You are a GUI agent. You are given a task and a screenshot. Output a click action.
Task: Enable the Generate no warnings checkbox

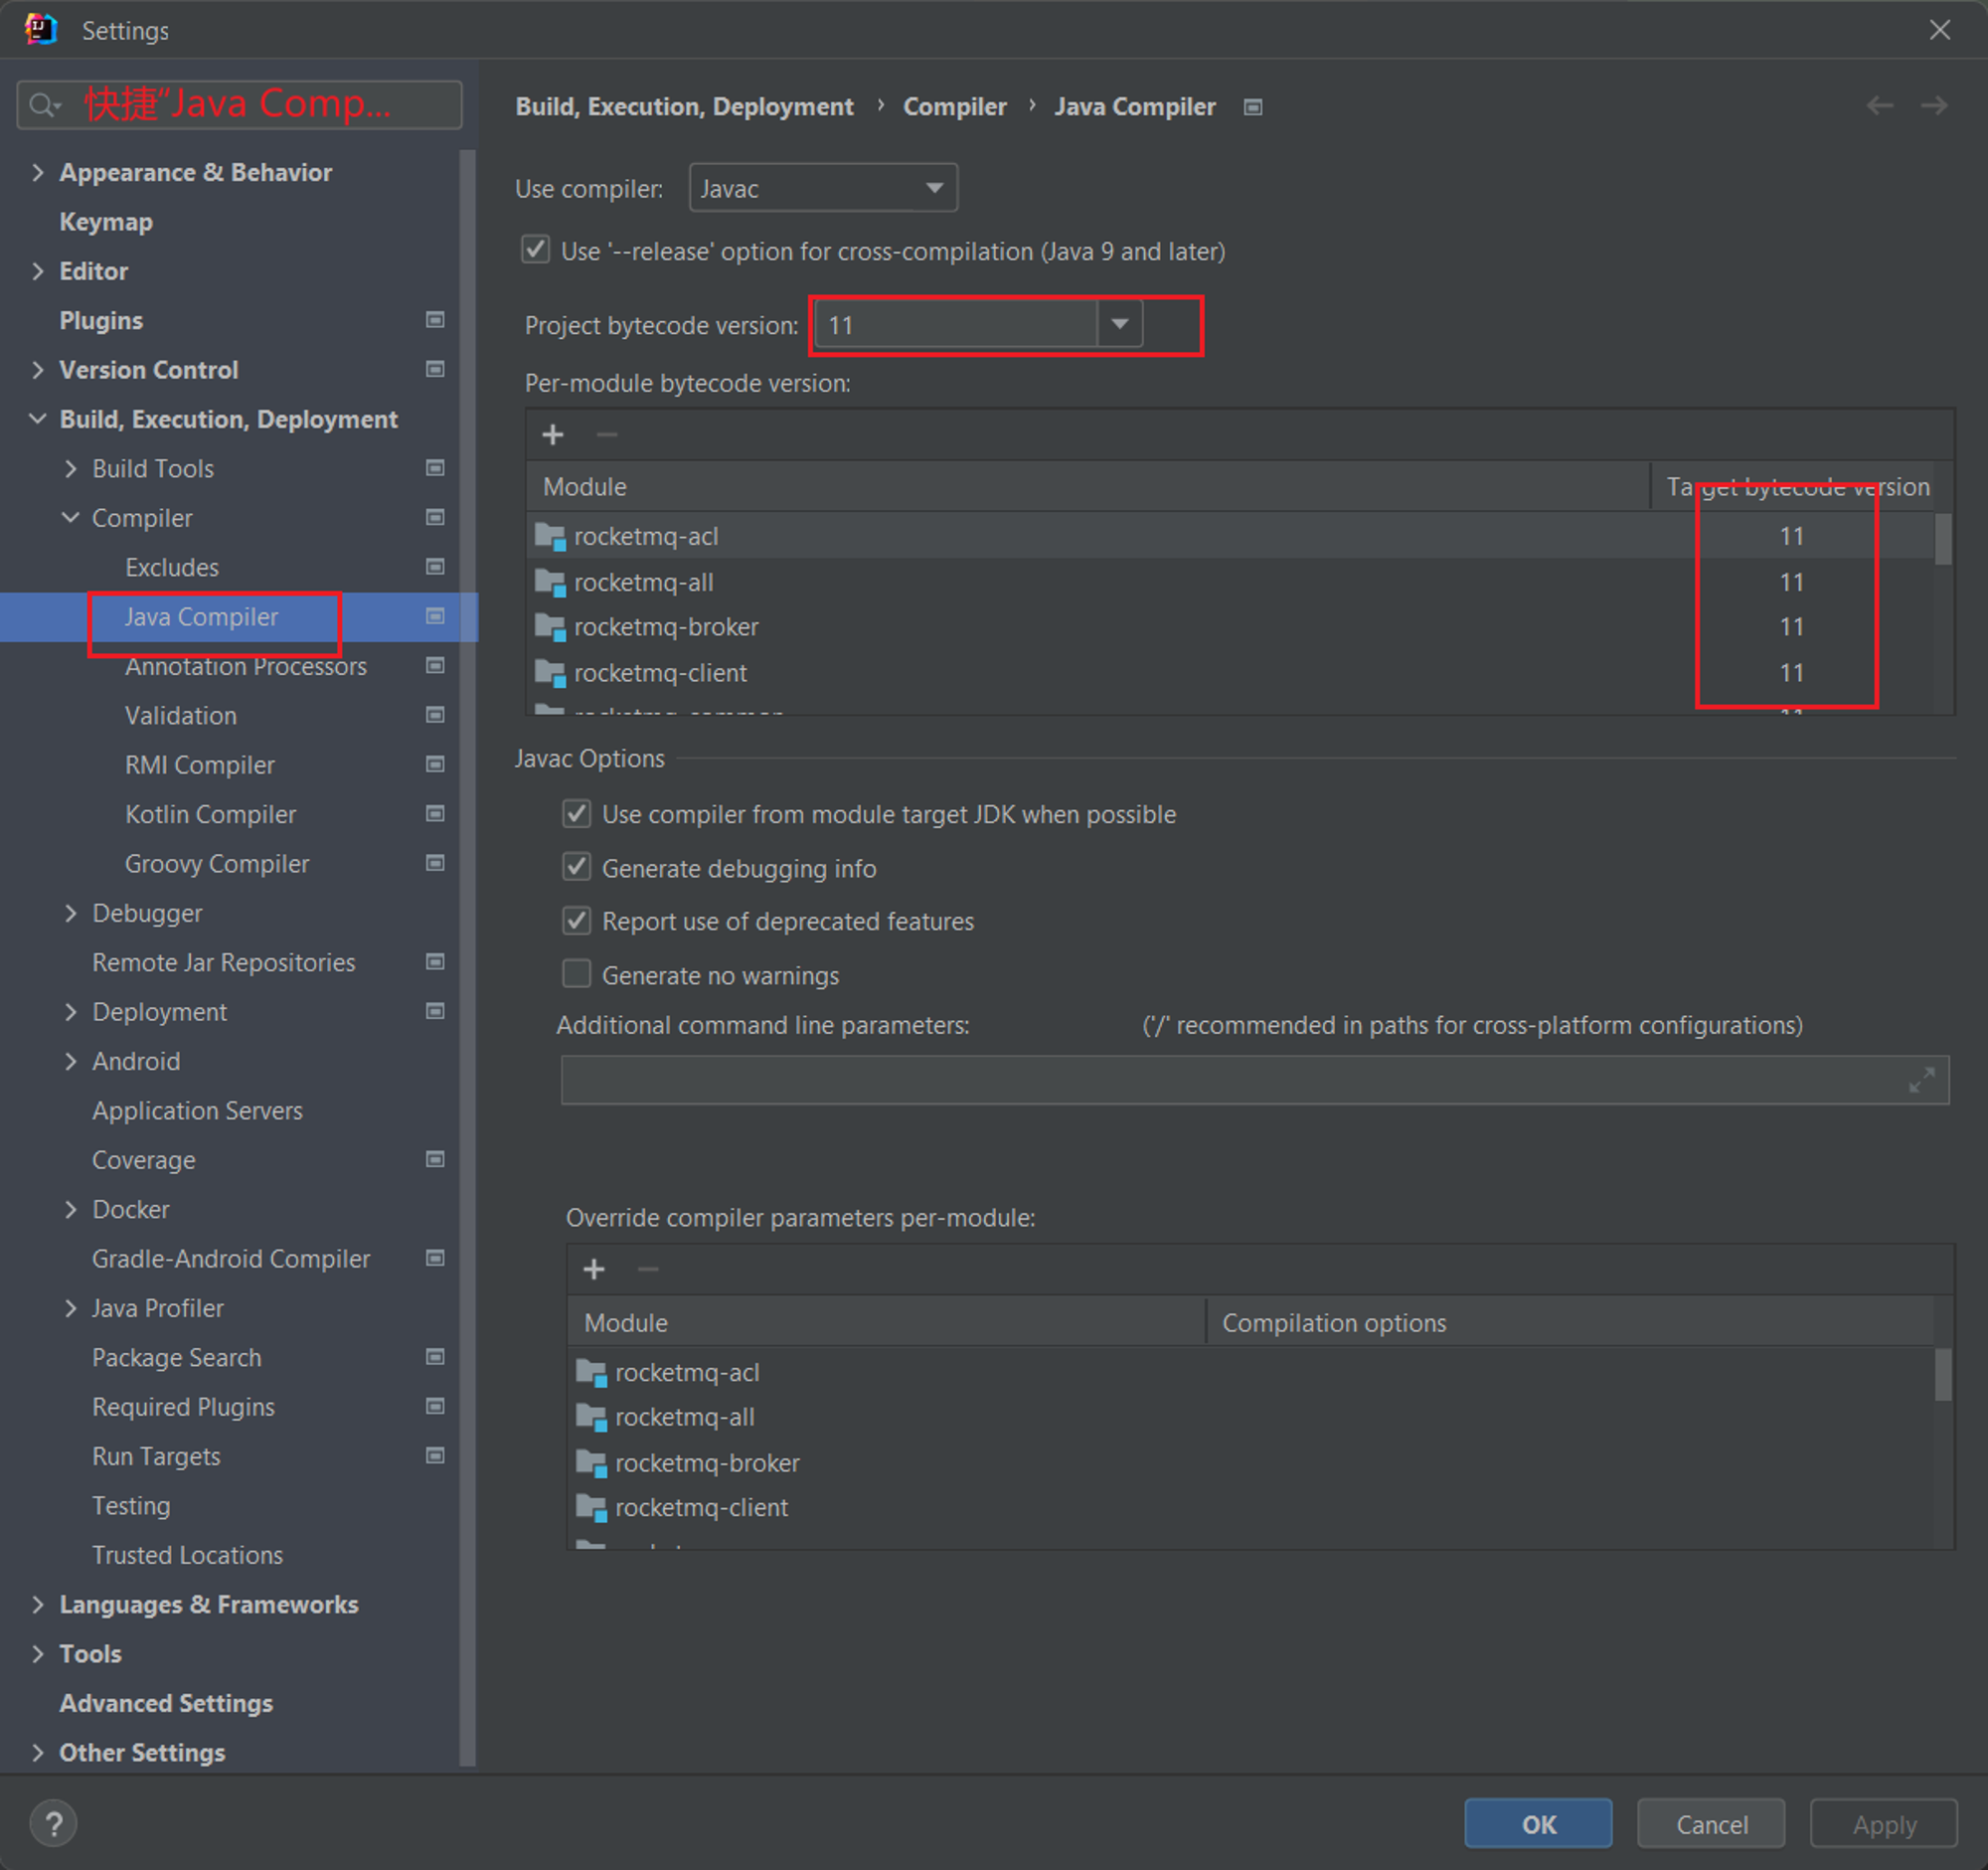(x=577, y=974)
